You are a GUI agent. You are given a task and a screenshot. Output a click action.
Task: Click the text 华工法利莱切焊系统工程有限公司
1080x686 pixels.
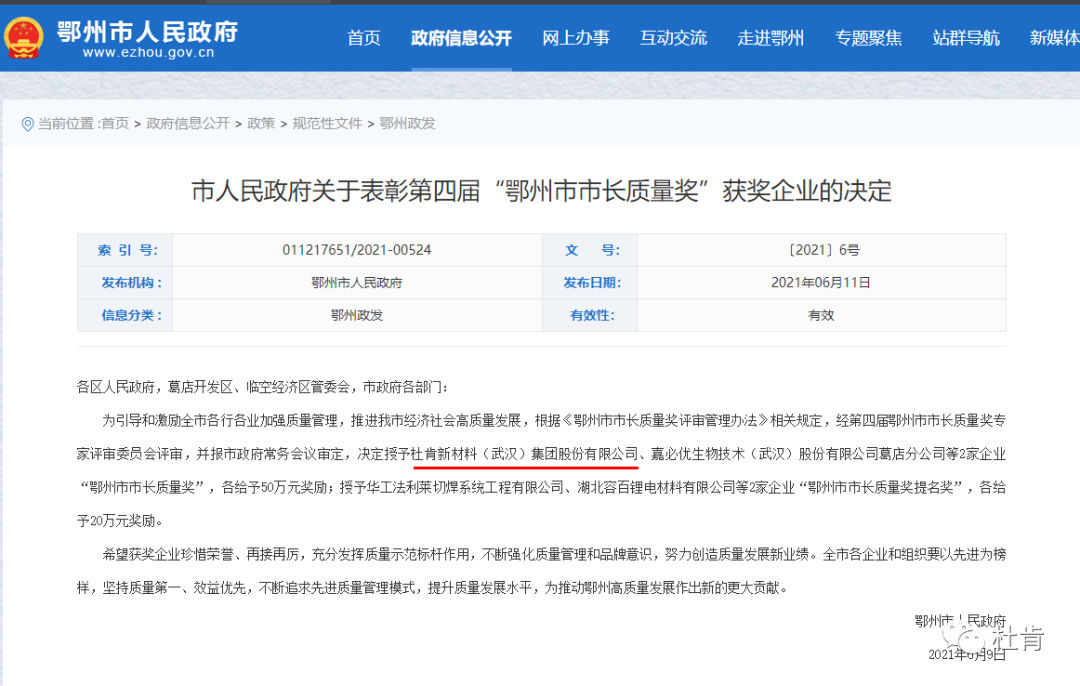point(465,488)
